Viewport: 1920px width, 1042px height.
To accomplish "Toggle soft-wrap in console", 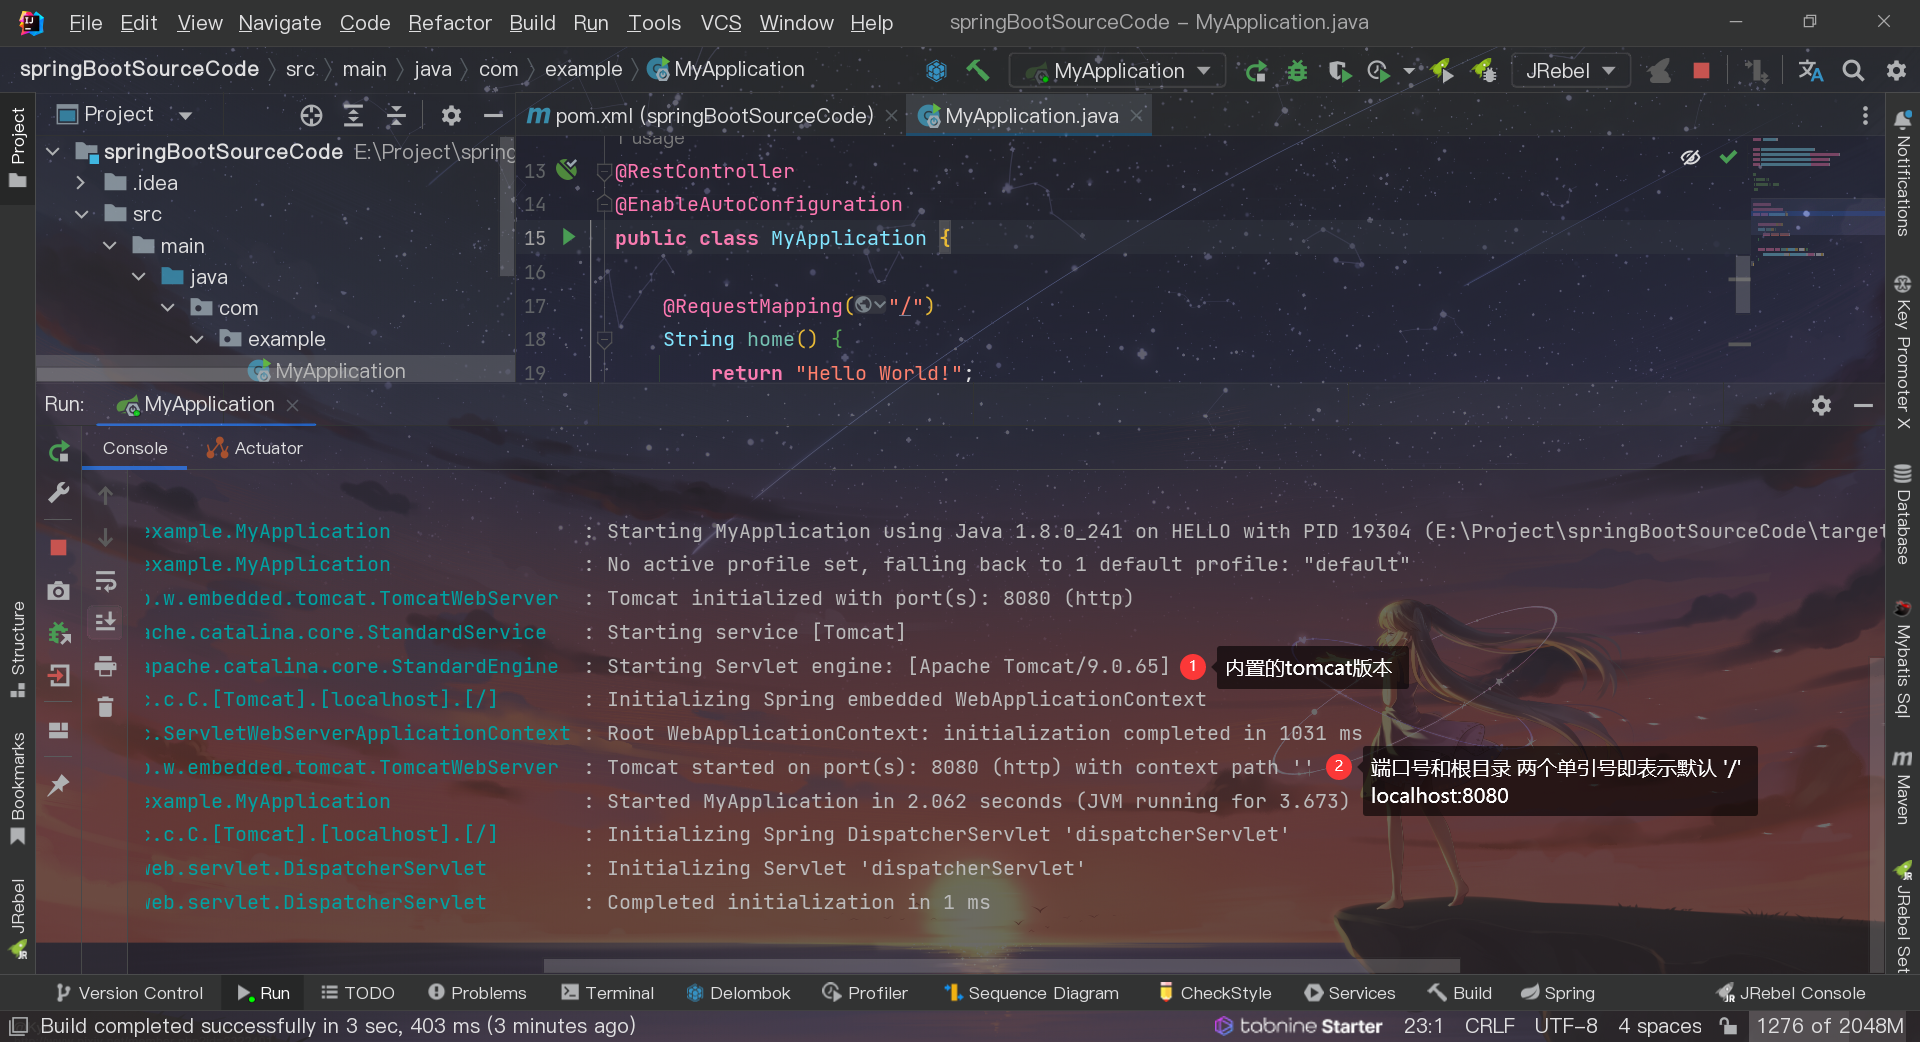I will pyautogui.click(x=105, y=581).
